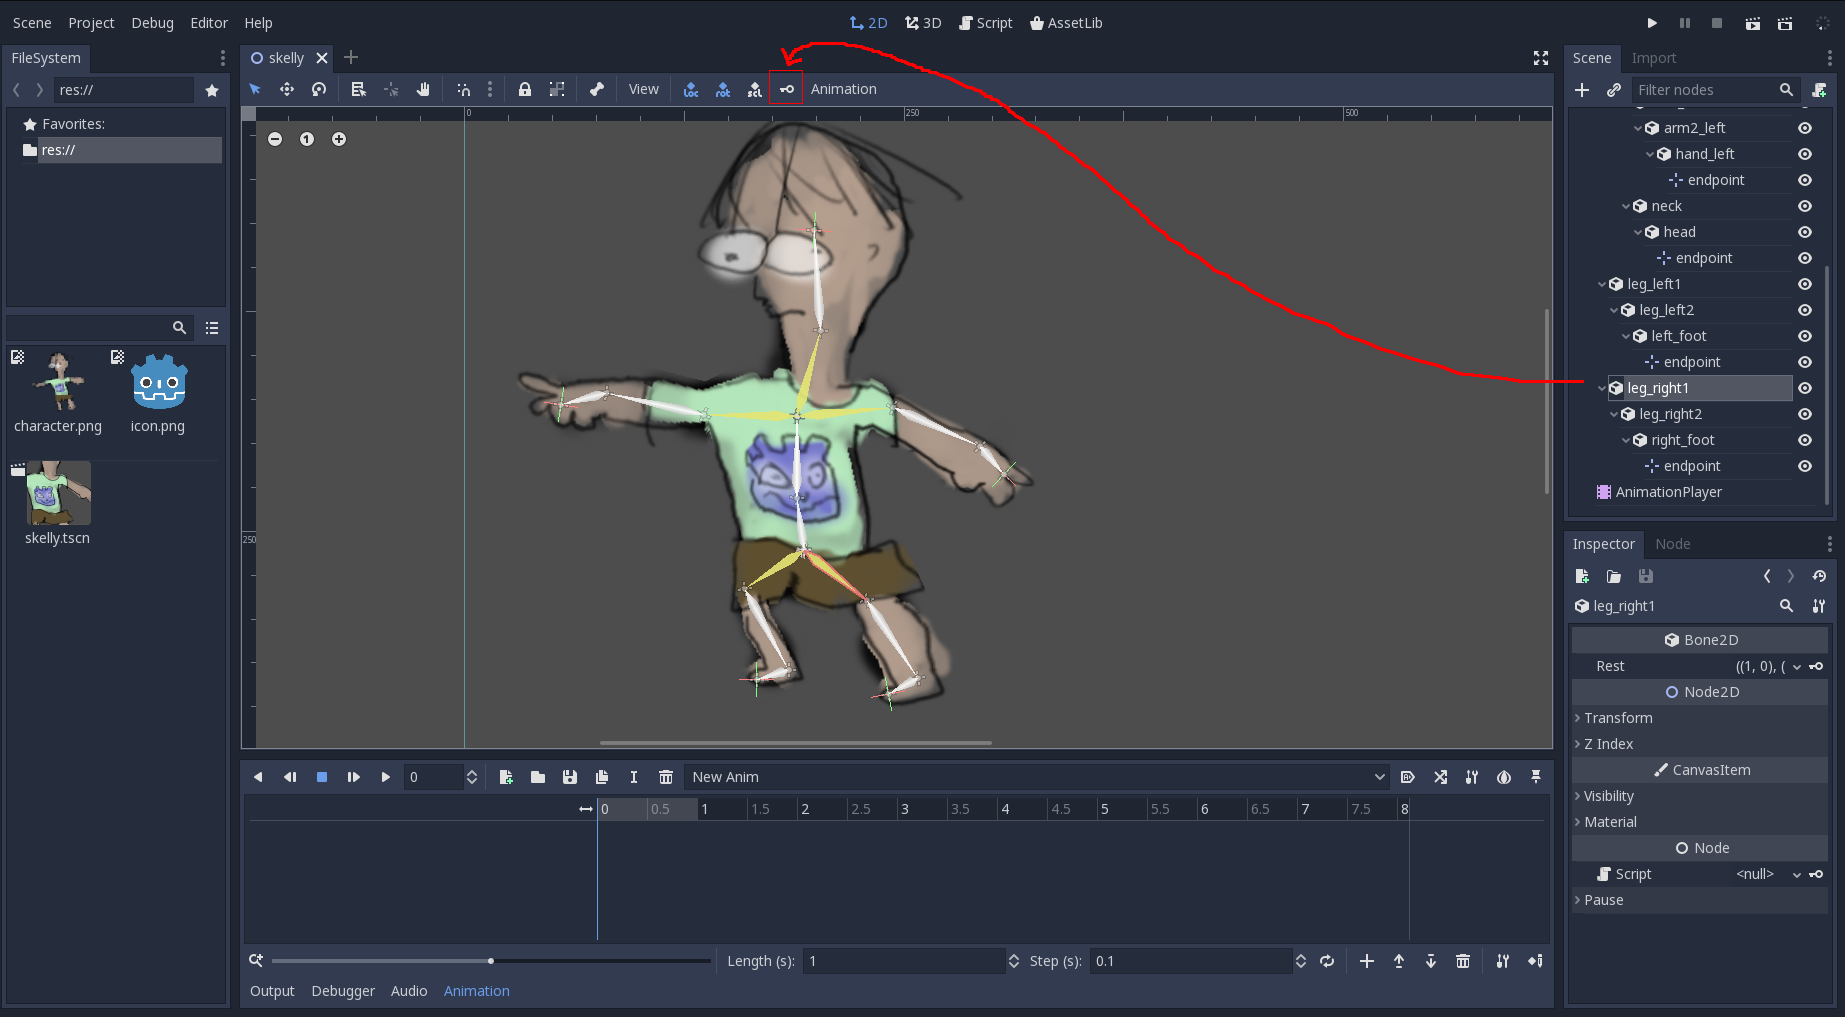
Task: Create new animation in animation panel
Action: tap(506, 777)
